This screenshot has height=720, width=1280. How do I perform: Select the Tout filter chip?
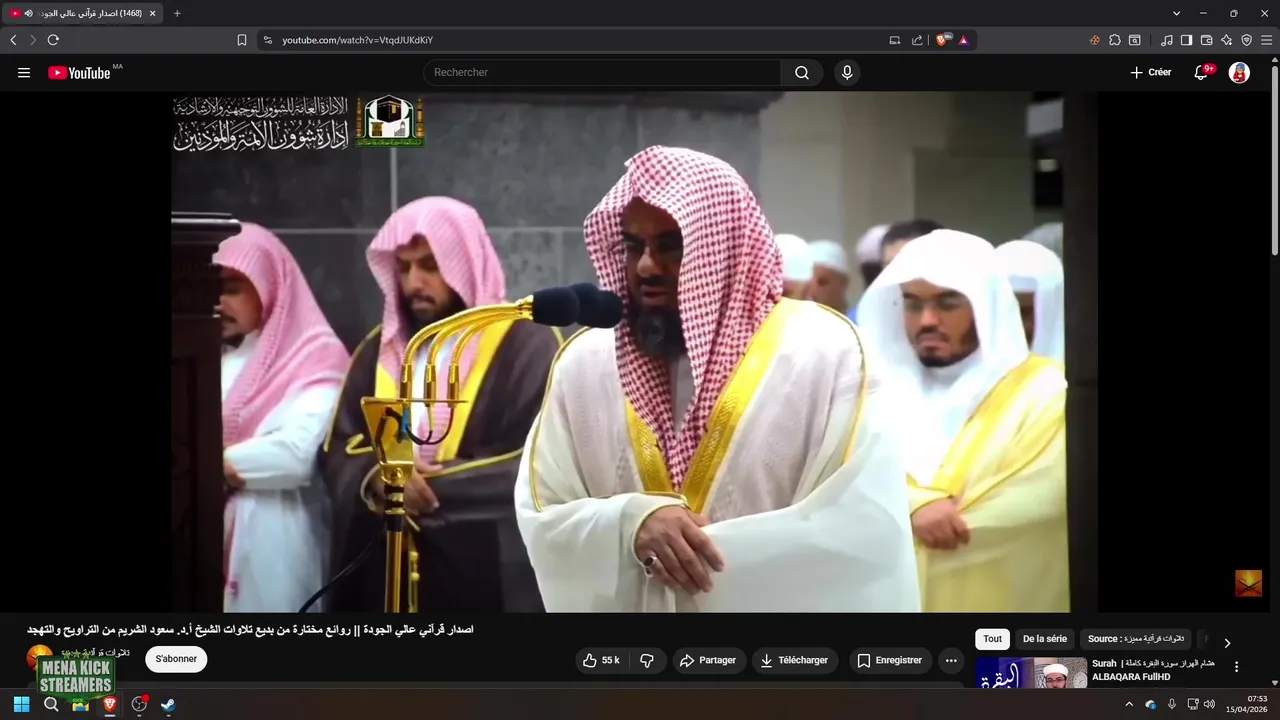[992, 639]
